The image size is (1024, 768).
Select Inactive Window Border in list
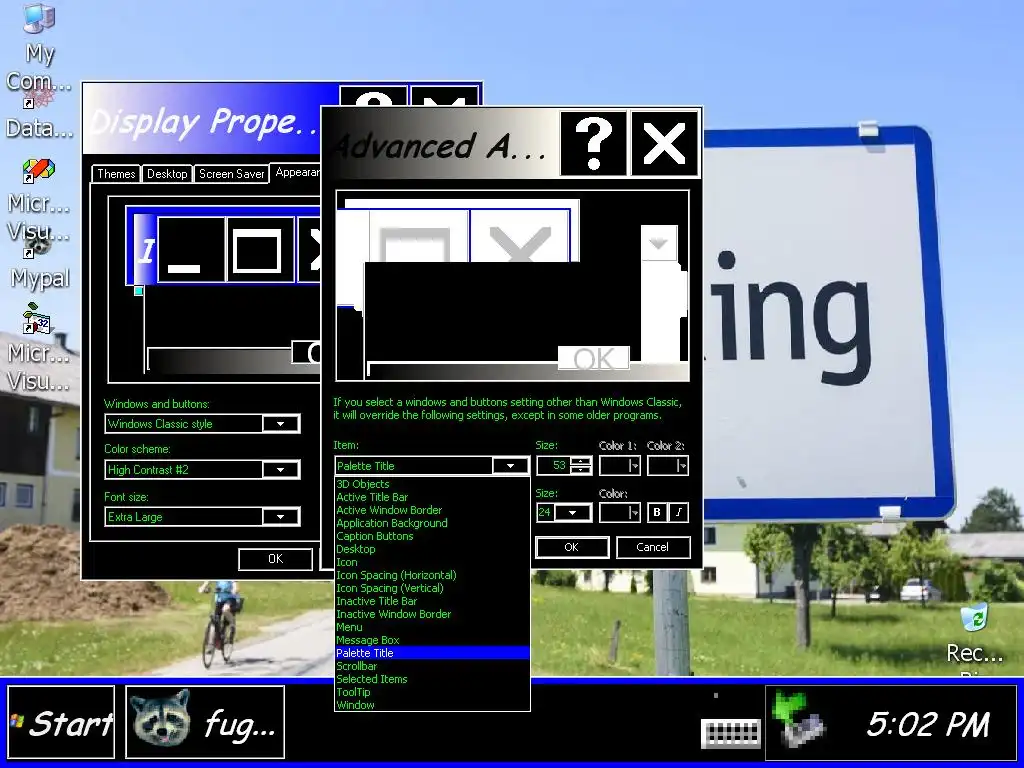click(x=432, y=615)
